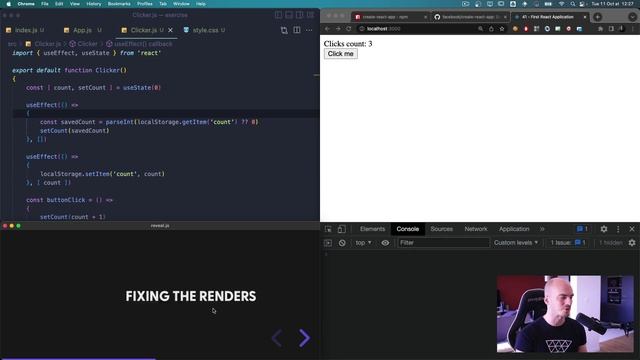Click the Clicks count: 3 text
640x360 pixels.
(x=348, y=44)
